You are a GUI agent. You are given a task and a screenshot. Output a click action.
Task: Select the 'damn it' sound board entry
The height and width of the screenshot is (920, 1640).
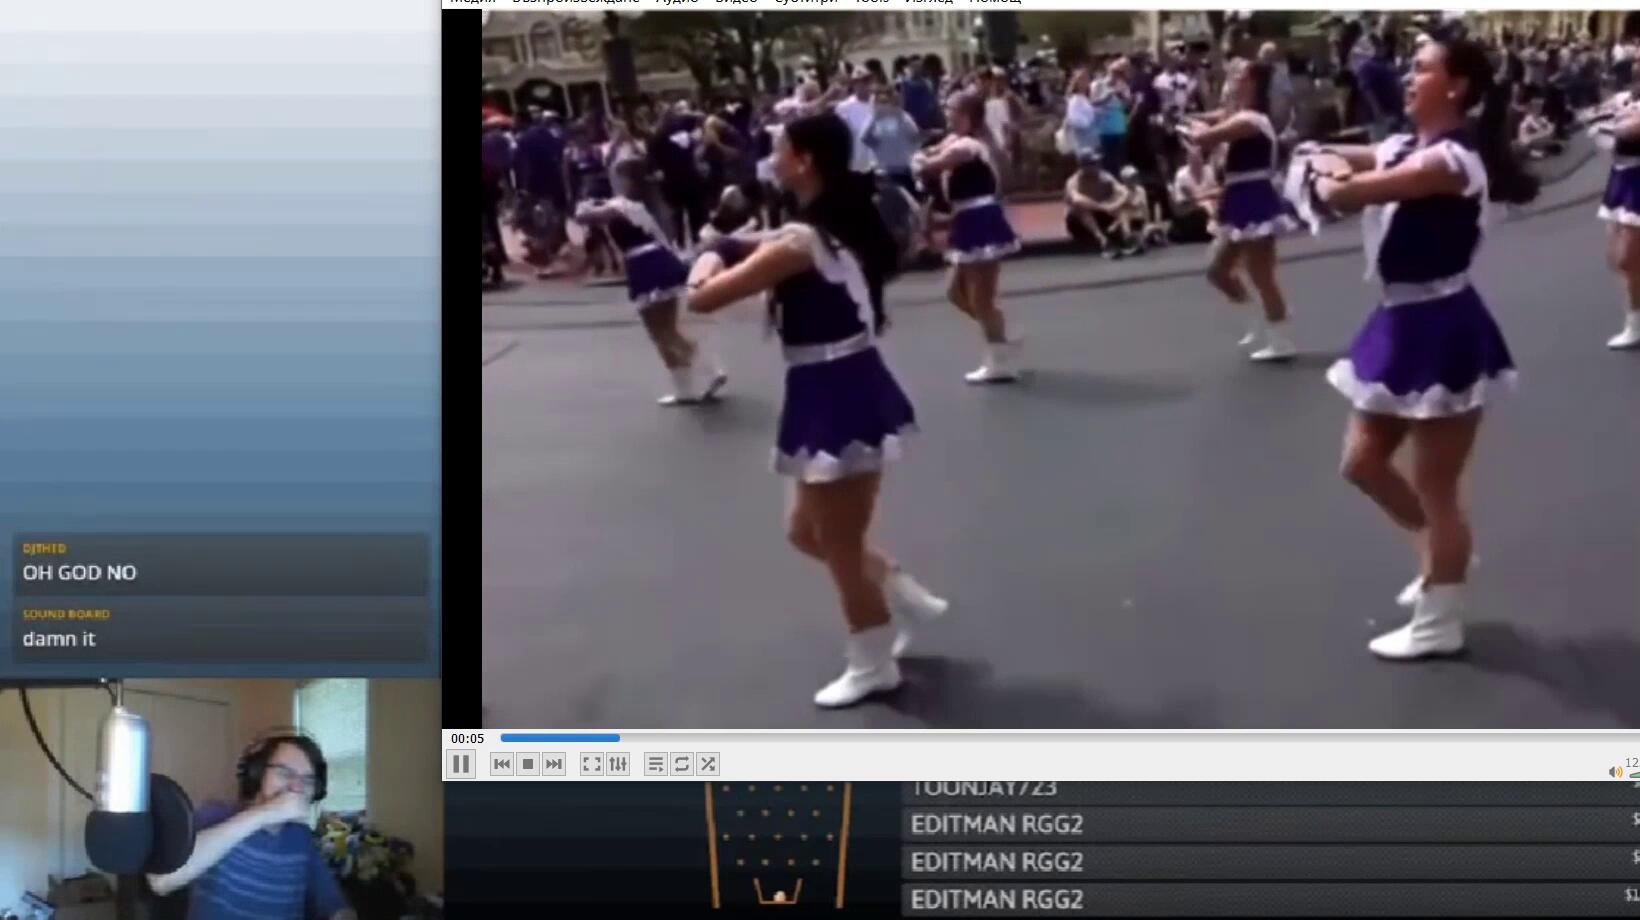[x=220, y=631]
